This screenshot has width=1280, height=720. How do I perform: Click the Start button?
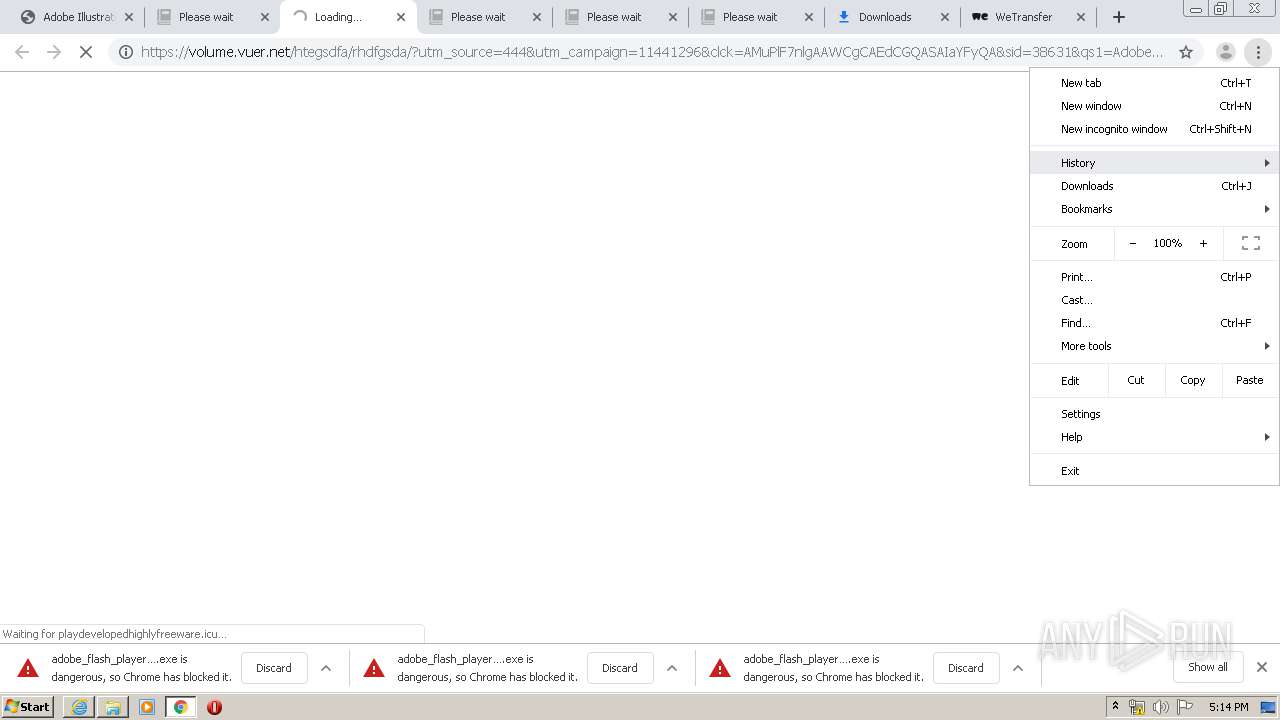[x=28, y=707]
